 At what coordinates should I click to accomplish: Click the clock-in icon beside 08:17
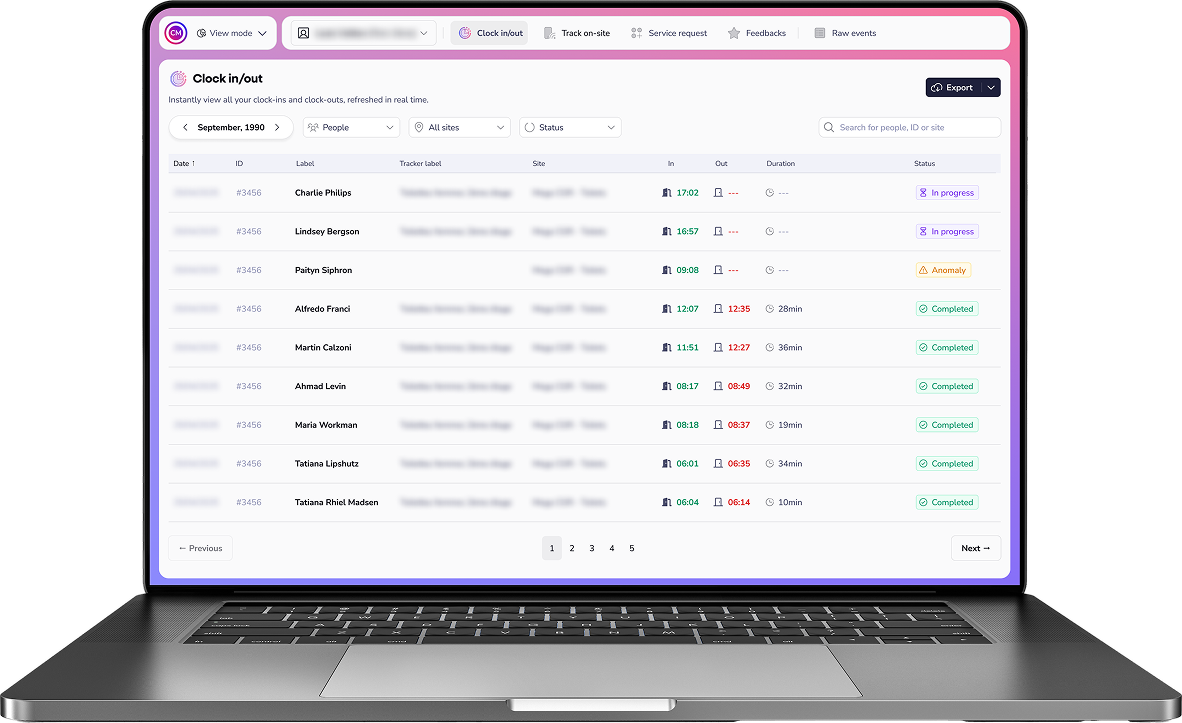[666, 386]
